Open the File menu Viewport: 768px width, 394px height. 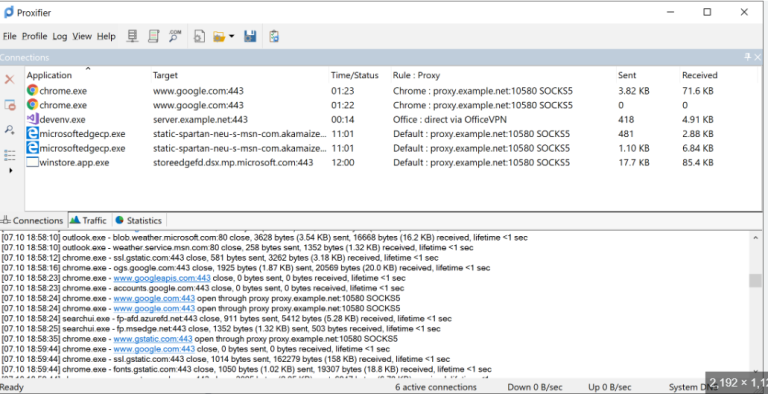coord(10,36)
